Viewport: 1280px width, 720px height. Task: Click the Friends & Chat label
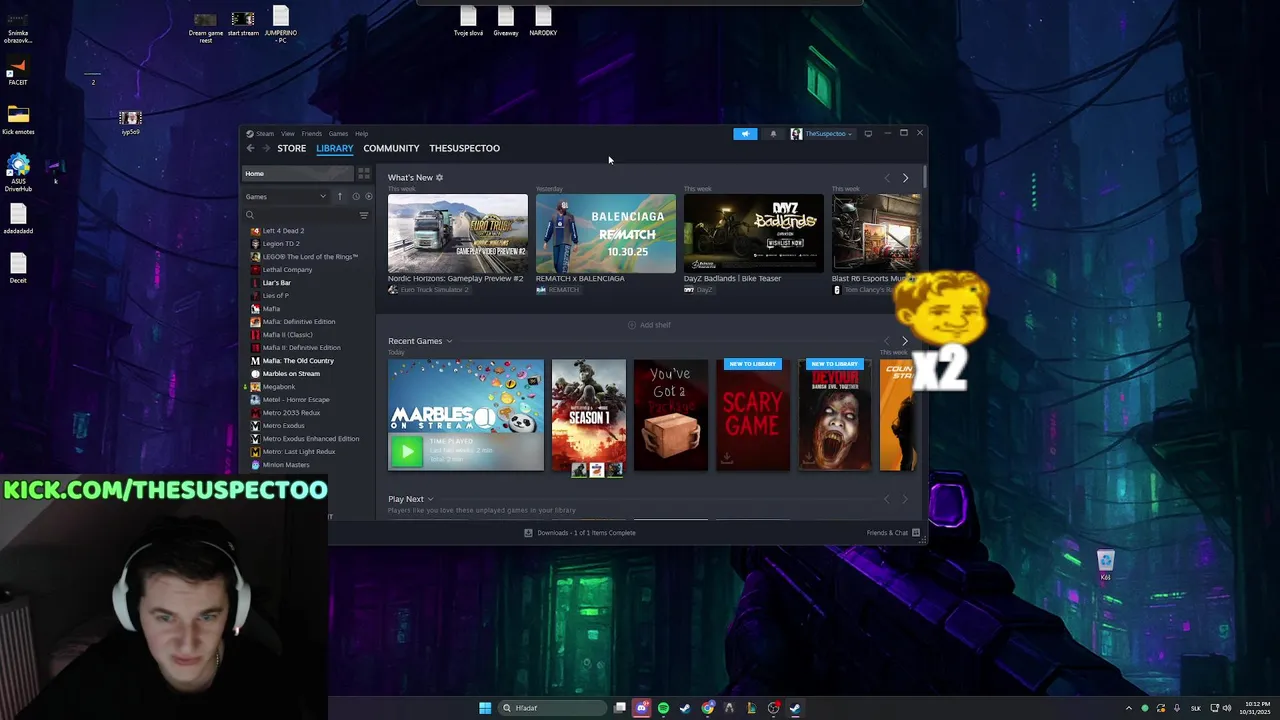pyautogui.click(x=887, y=533)
